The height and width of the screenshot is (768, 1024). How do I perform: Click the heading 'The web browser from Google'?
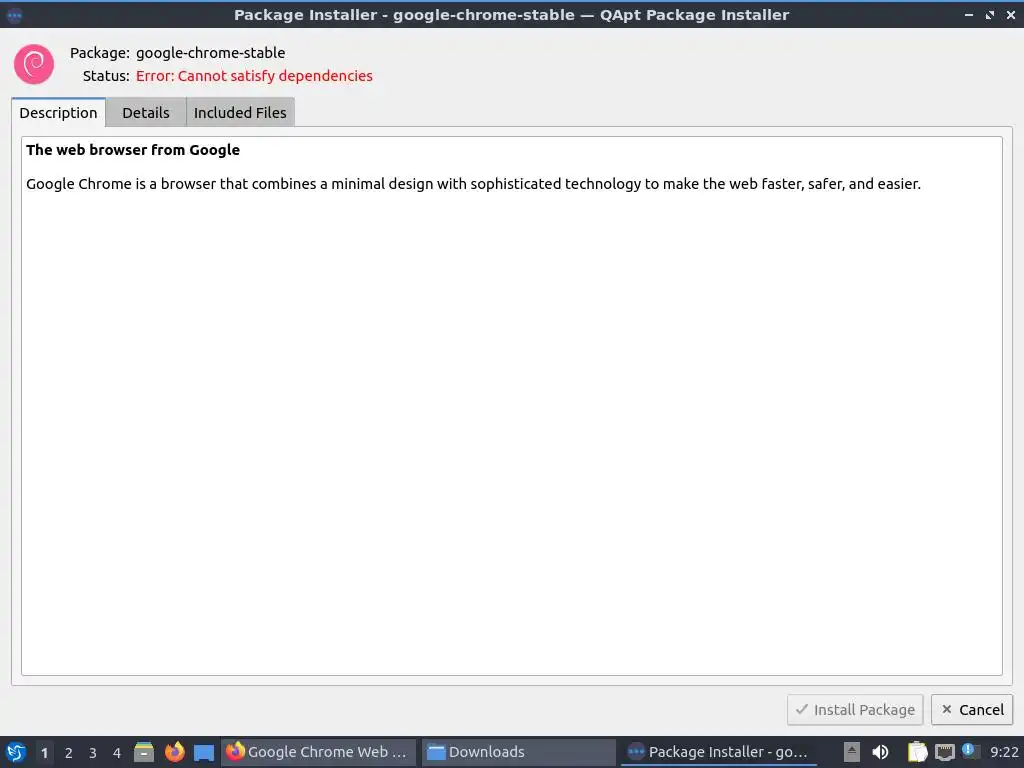coord(133,150)
